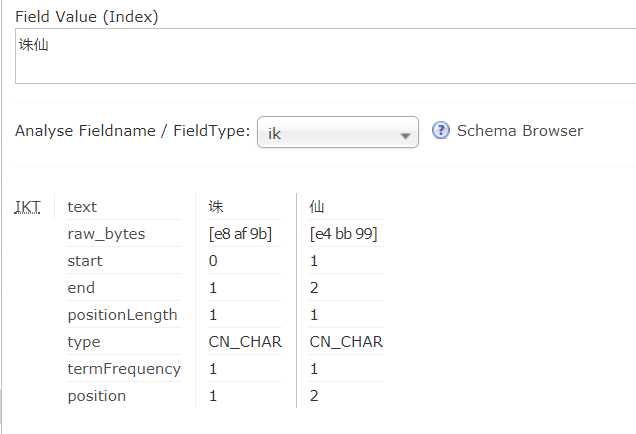The height and width of the screenshot is (434, 636).
Task: Expand the ik FieldType dropdown arrow
Action: coord(405,135)
